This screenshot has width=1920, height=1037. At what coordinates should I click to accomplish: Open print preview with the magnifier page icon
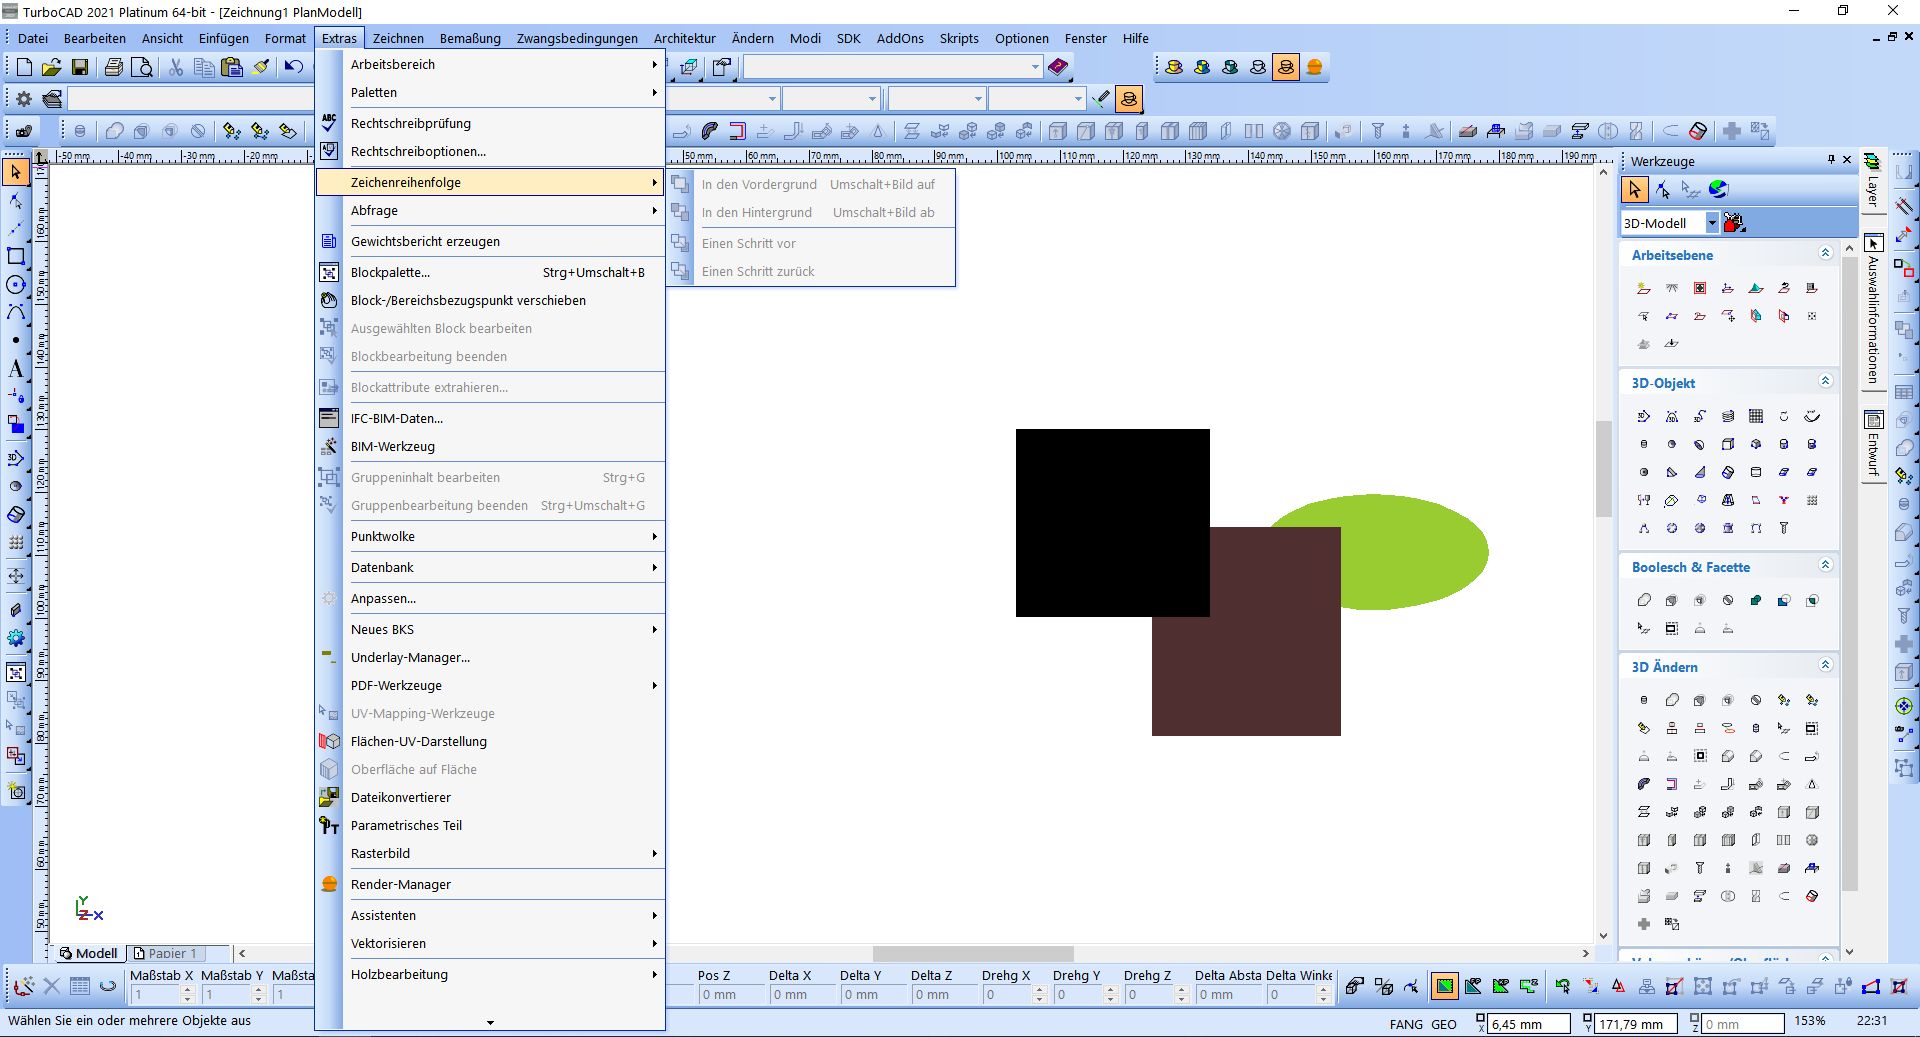pyautogui.click(x=142, y=67)
